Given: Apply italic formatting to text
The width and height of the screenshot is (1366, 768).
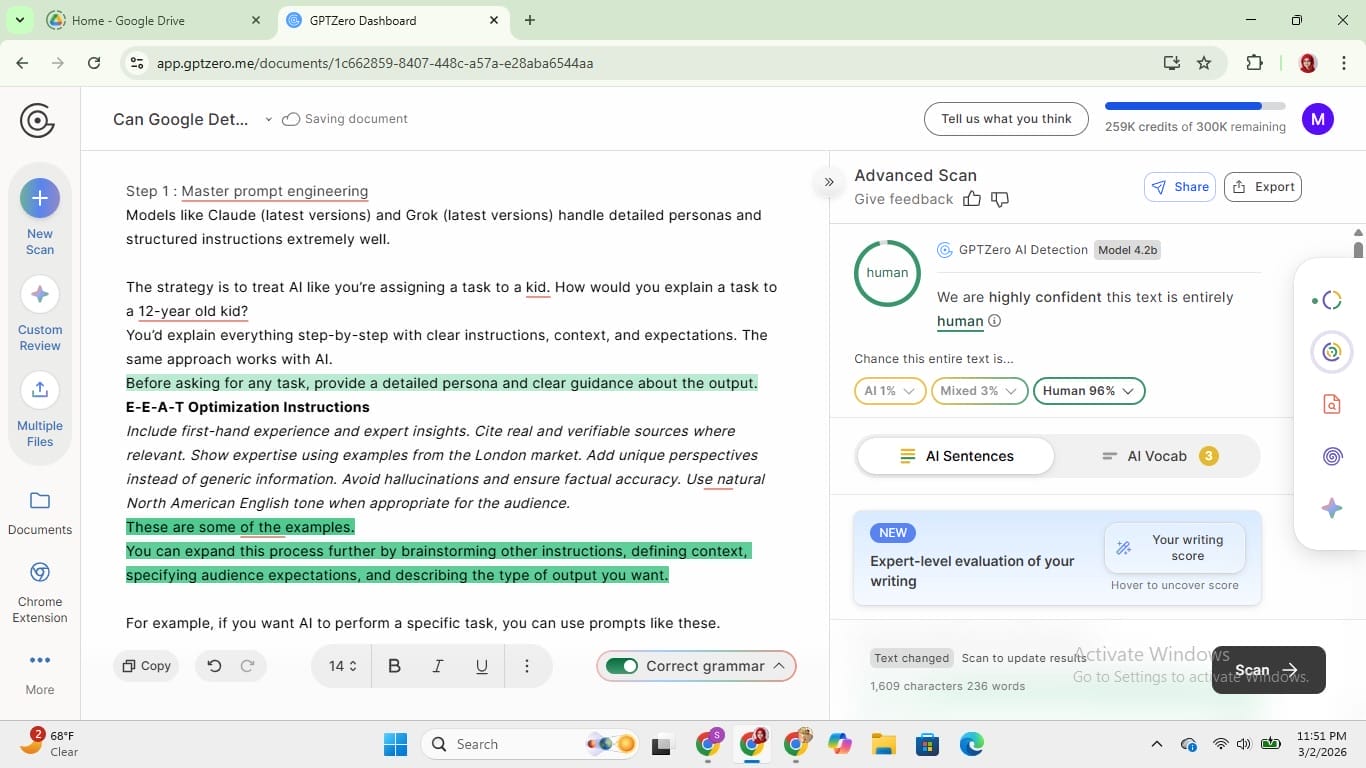Looking at the screenshot, I should point(437,665).
